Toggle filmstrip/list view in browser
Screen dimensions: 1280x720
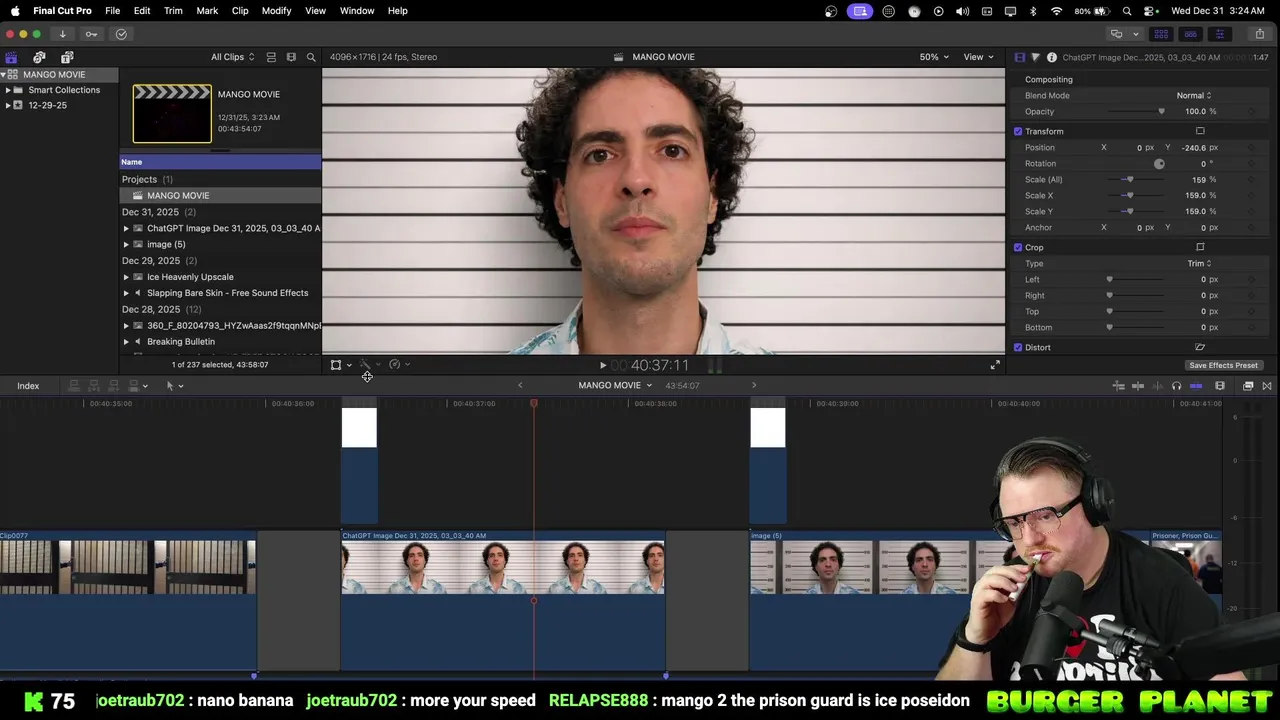pos(271,57)
